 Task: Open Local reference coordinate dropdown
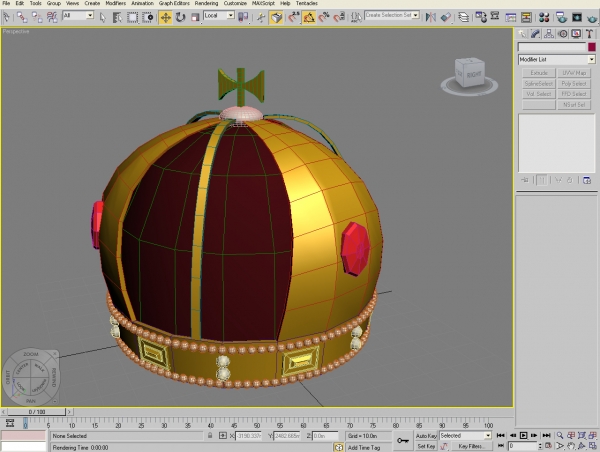tap(230, 15)
